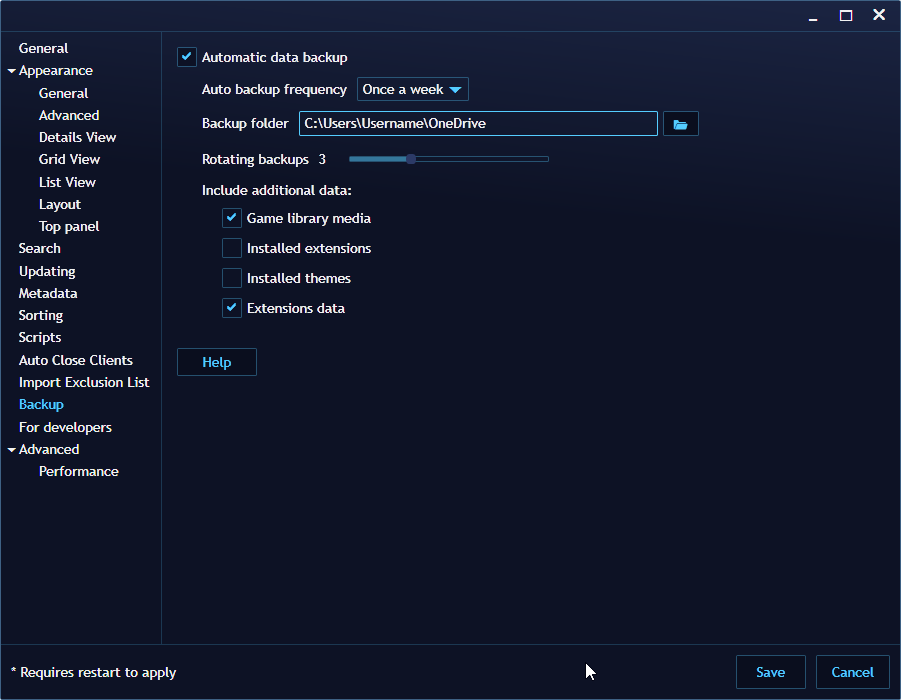
Task: Open Auto Close Clients settings
Action: [76, 360]
